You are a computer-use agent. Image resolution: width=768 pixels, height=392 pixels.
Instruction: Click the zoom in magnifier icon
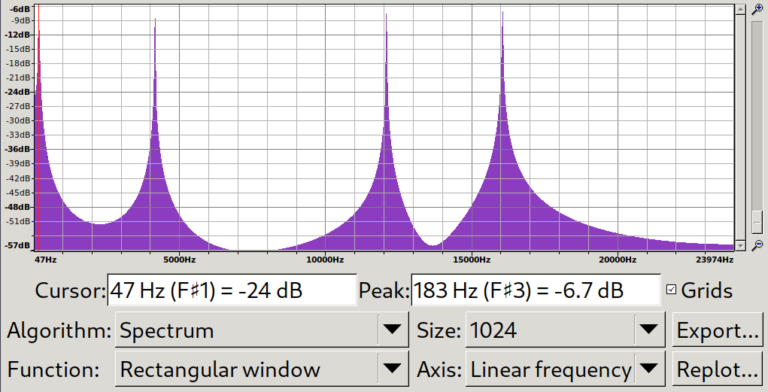click(757, 9)
